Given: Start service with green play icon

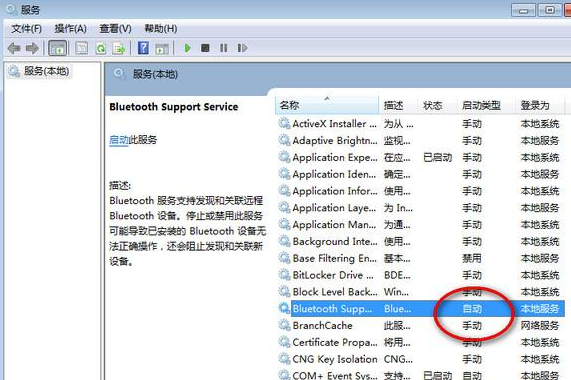Looking at the screenshot, I should click(187, 48).
